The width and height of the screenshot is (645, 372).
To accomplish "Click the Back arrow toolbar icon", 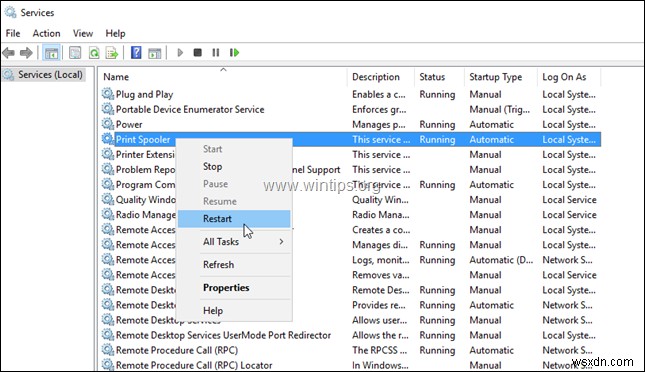I will point(9,53).
